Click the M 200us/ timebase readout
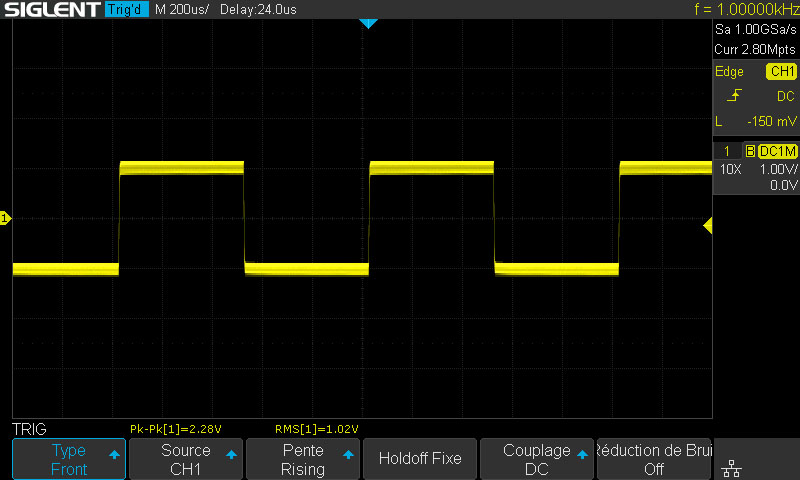This screenshot has height=480, width=800. (x=182, y=9)
